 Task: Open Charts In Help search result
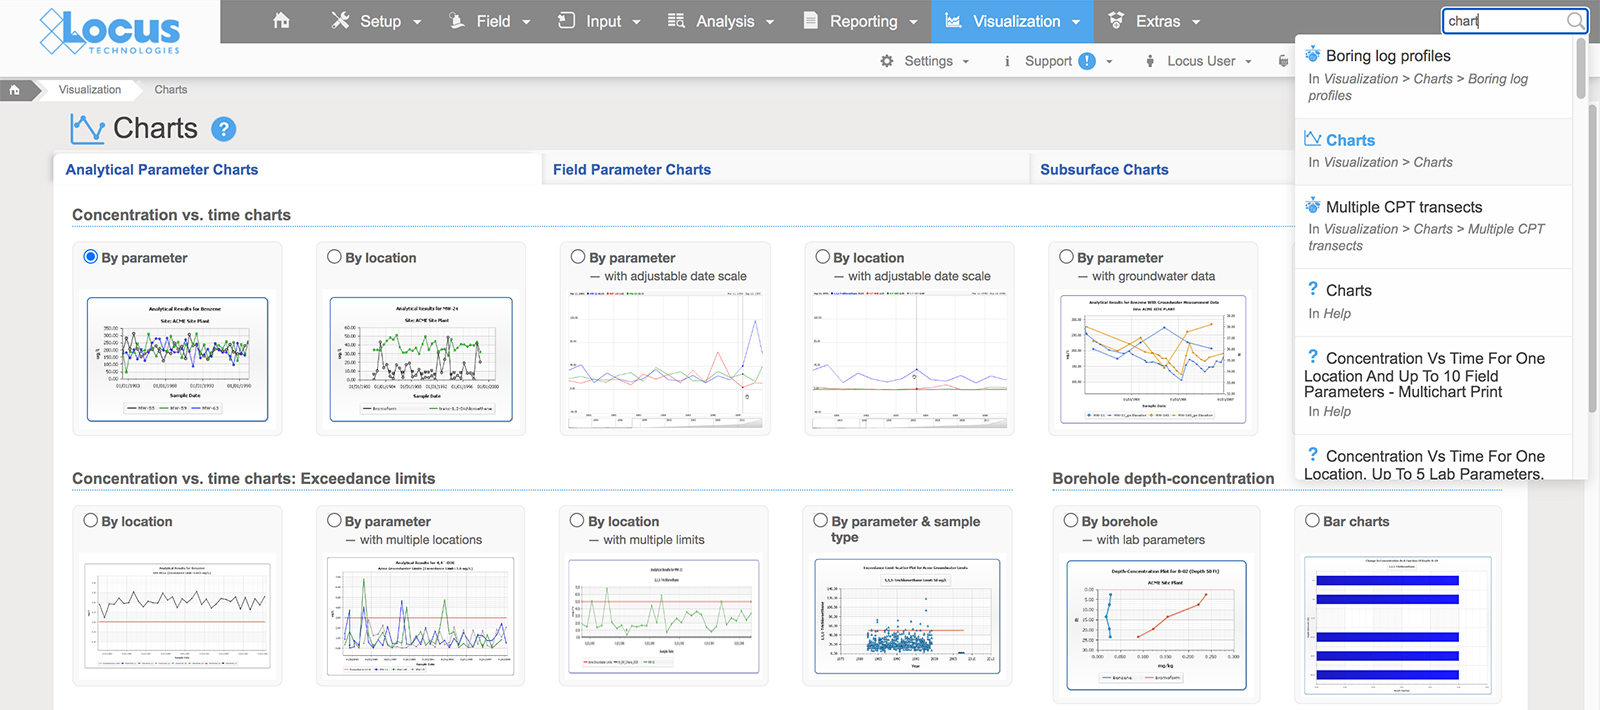(x=1434, y=302)
